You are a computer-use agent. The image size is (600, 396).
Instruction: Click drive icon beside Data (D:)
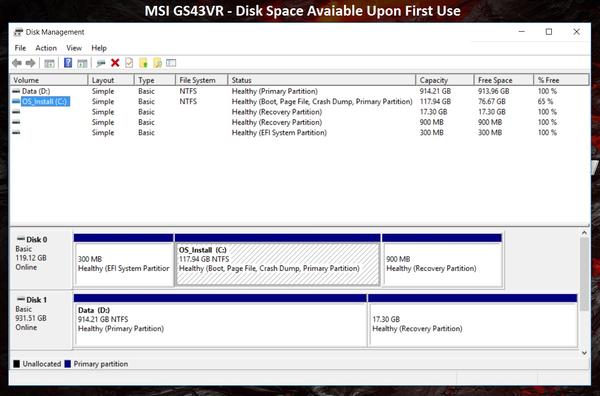16,91
